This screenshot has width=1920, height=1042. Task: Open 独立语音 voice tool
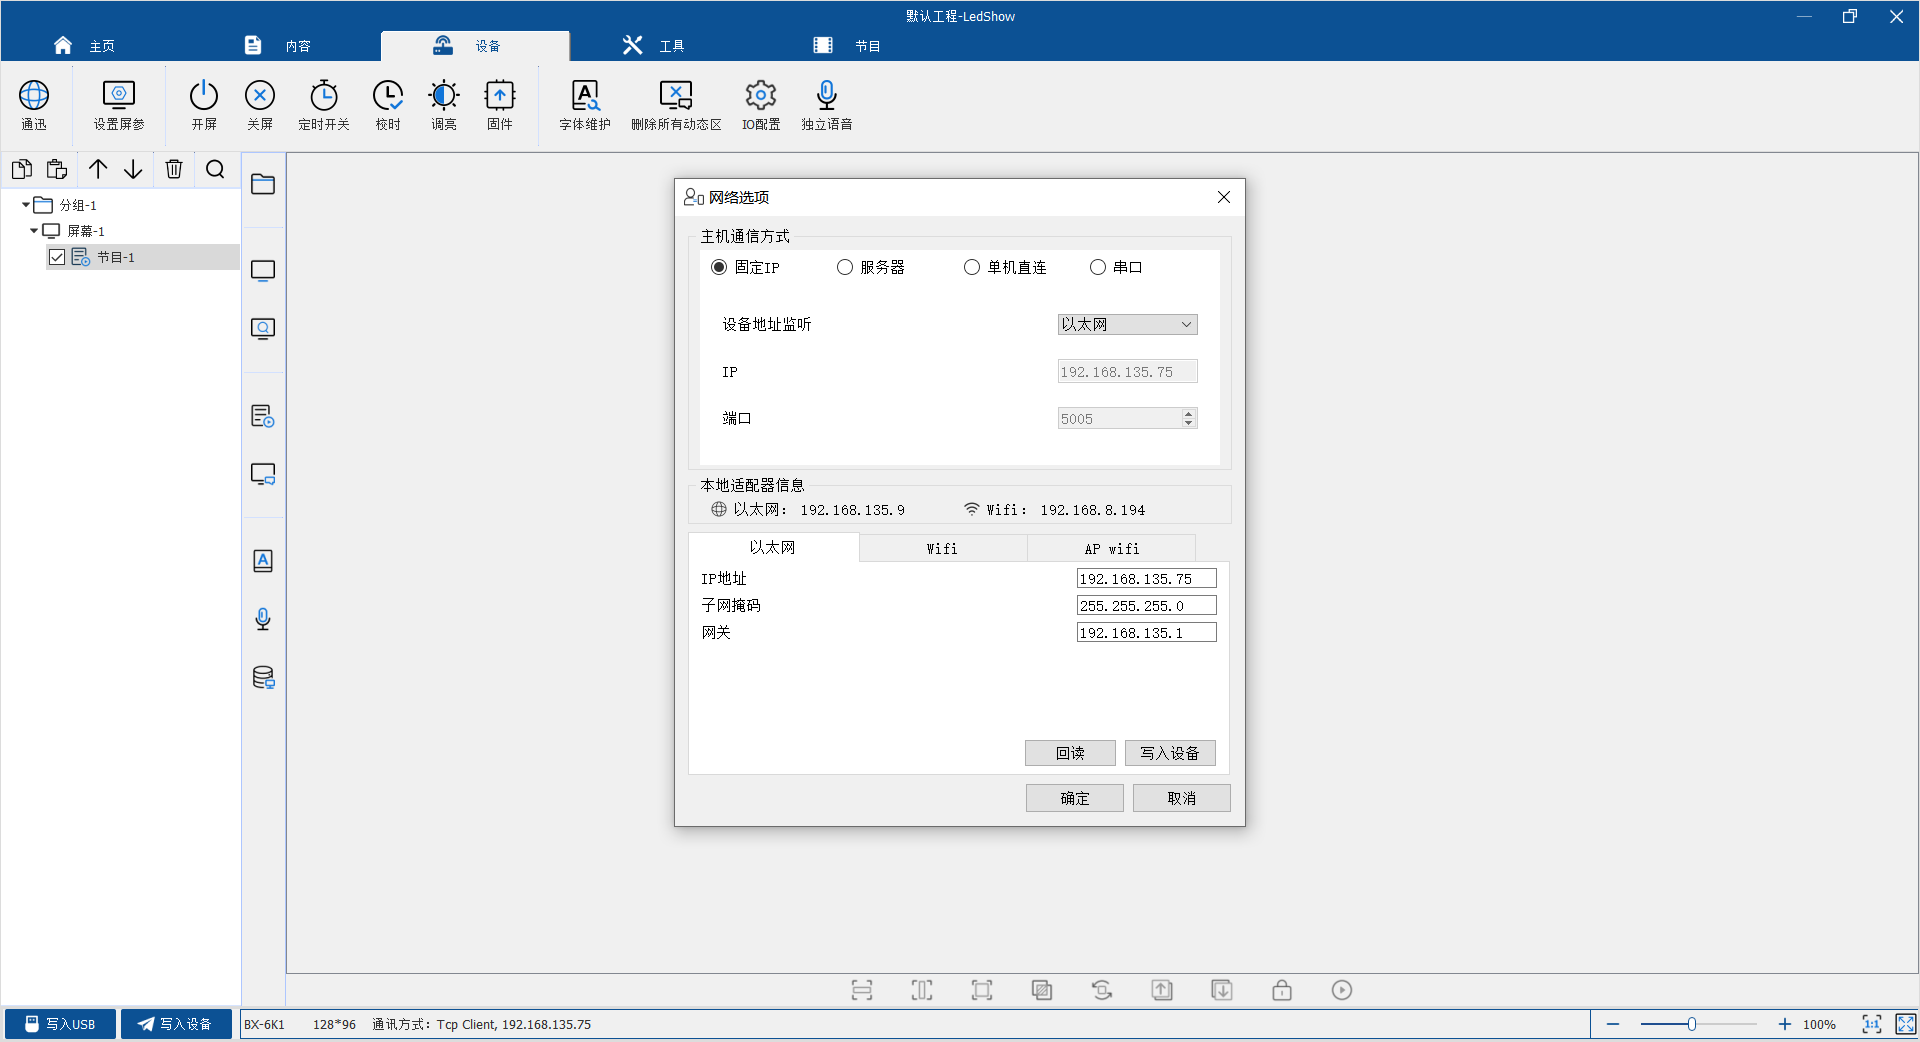click(x=827, y=105)
